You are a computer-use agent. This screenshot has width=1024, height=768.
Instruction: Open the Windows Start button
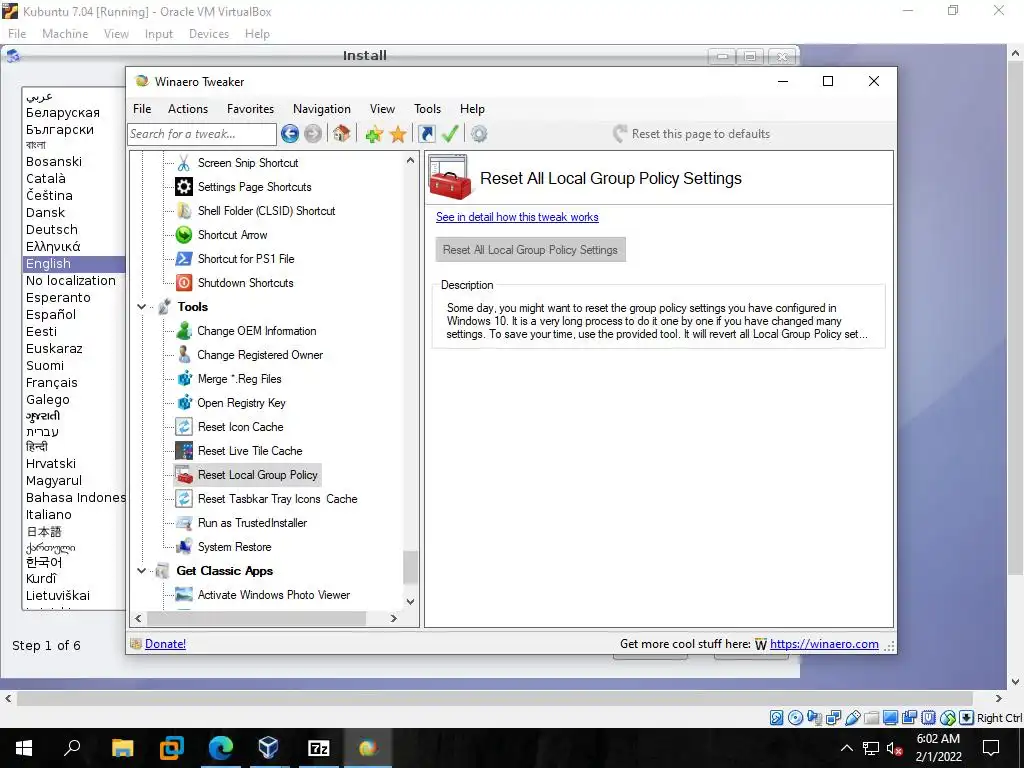click(24, 748)
